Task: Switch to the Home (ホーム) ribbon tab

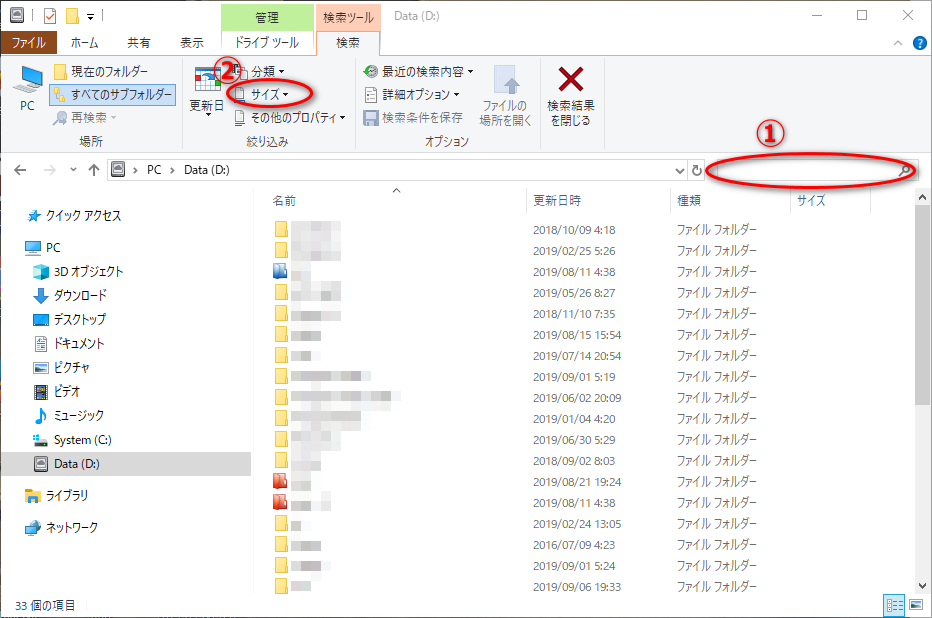Action: [x=85, y=43]
